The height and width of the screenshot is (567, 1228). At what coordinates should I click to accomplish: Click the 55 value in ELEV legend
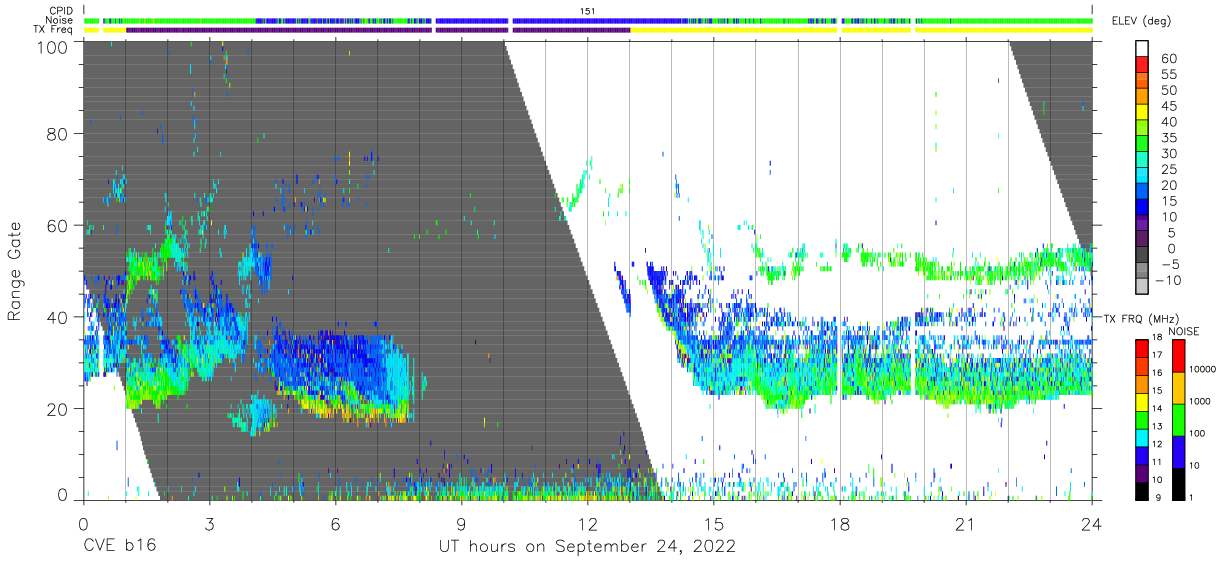point(1169,75)
